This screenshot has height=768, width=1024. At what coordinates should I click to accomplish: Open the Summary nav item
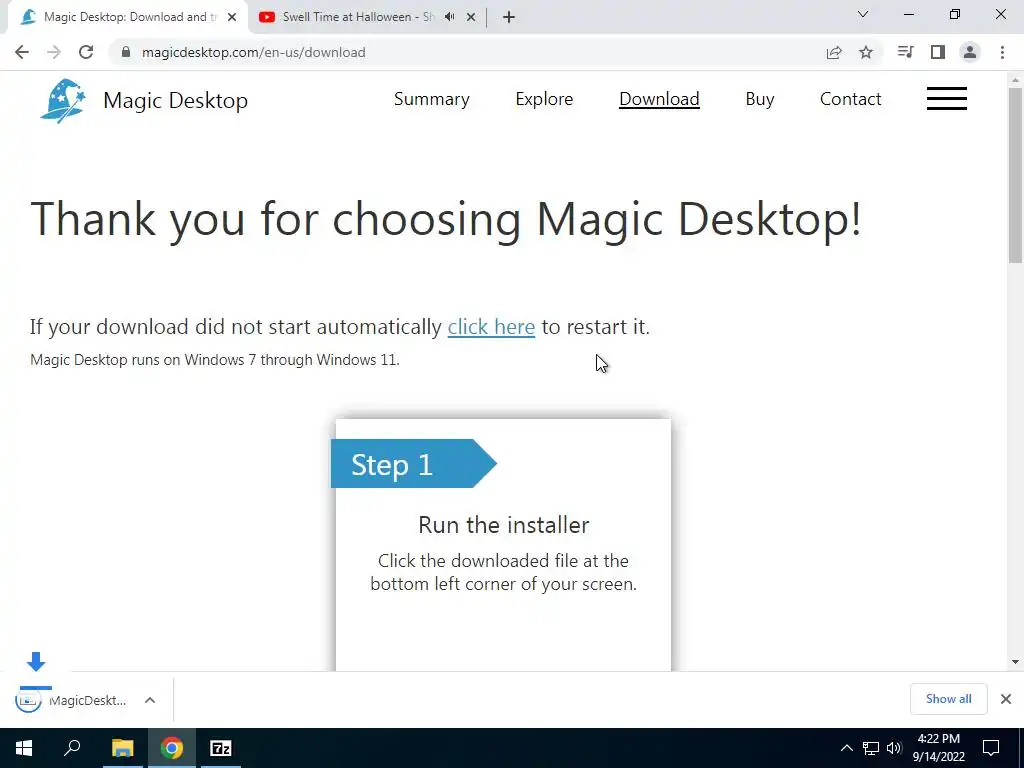click(x=432, y=99)
